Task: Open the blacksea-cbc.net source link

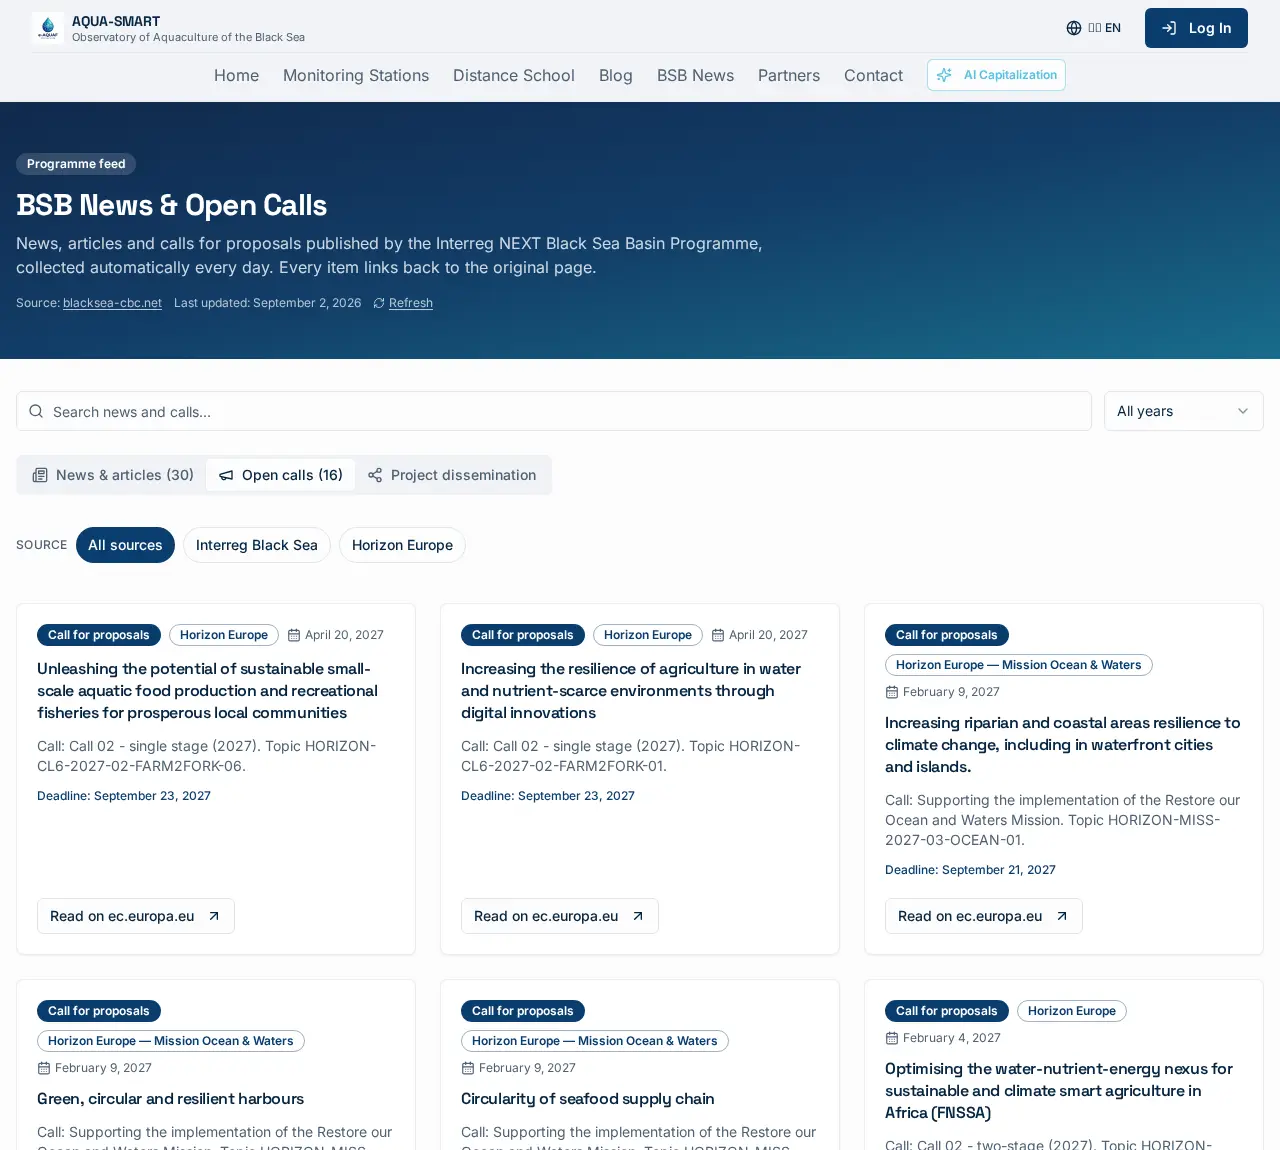Action: click(112, 303)
